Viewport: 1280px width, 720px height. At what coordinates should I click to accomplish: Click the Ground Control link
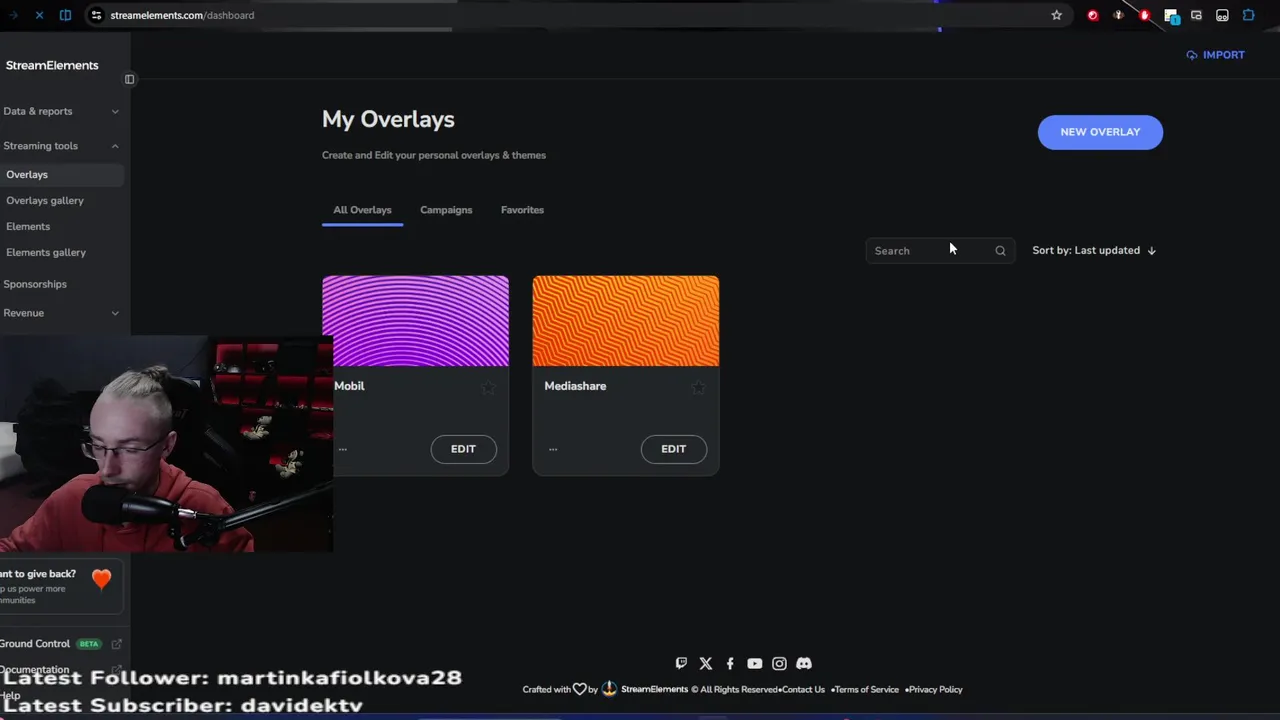(x=35, y=644)
